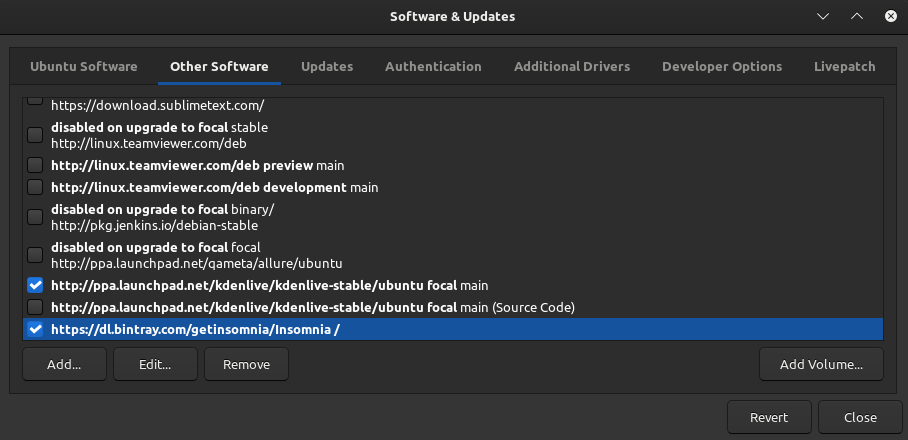Check kdenlive-stable main (Source Code) checkbox

pyautogui.click(x=35, y=306)
